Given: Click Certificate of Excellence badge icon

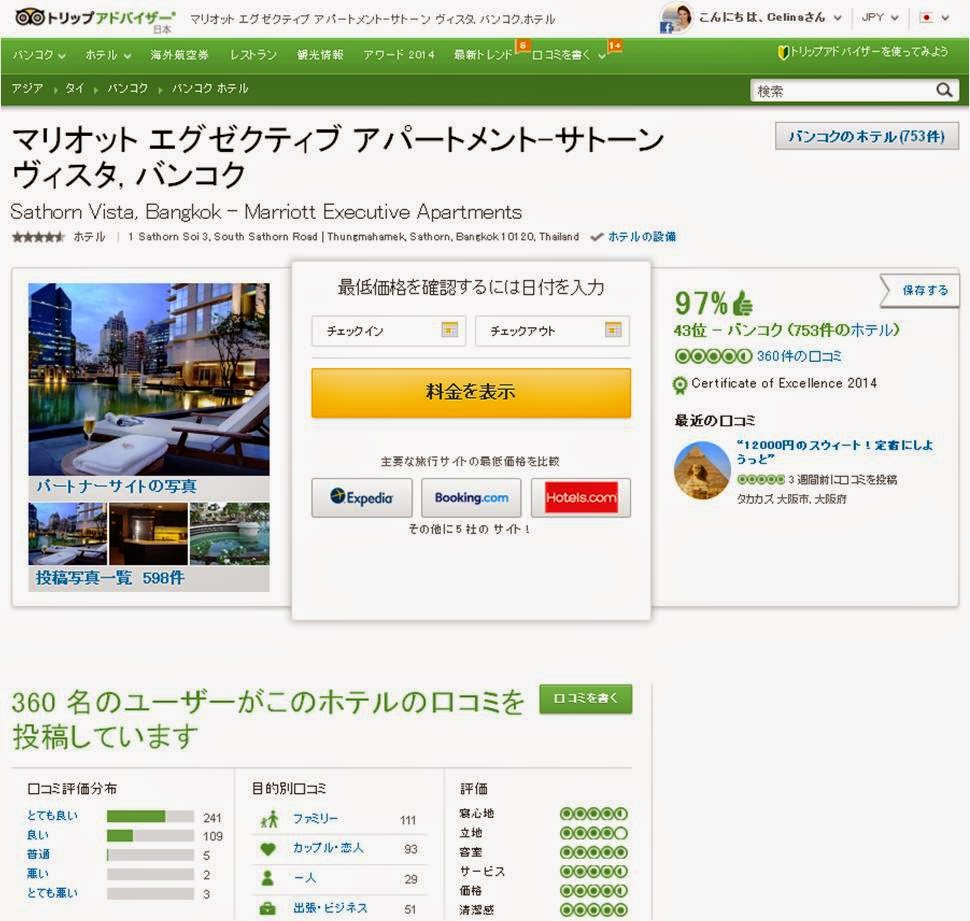Looking at the screenshot, I should [x=680, y=385].
